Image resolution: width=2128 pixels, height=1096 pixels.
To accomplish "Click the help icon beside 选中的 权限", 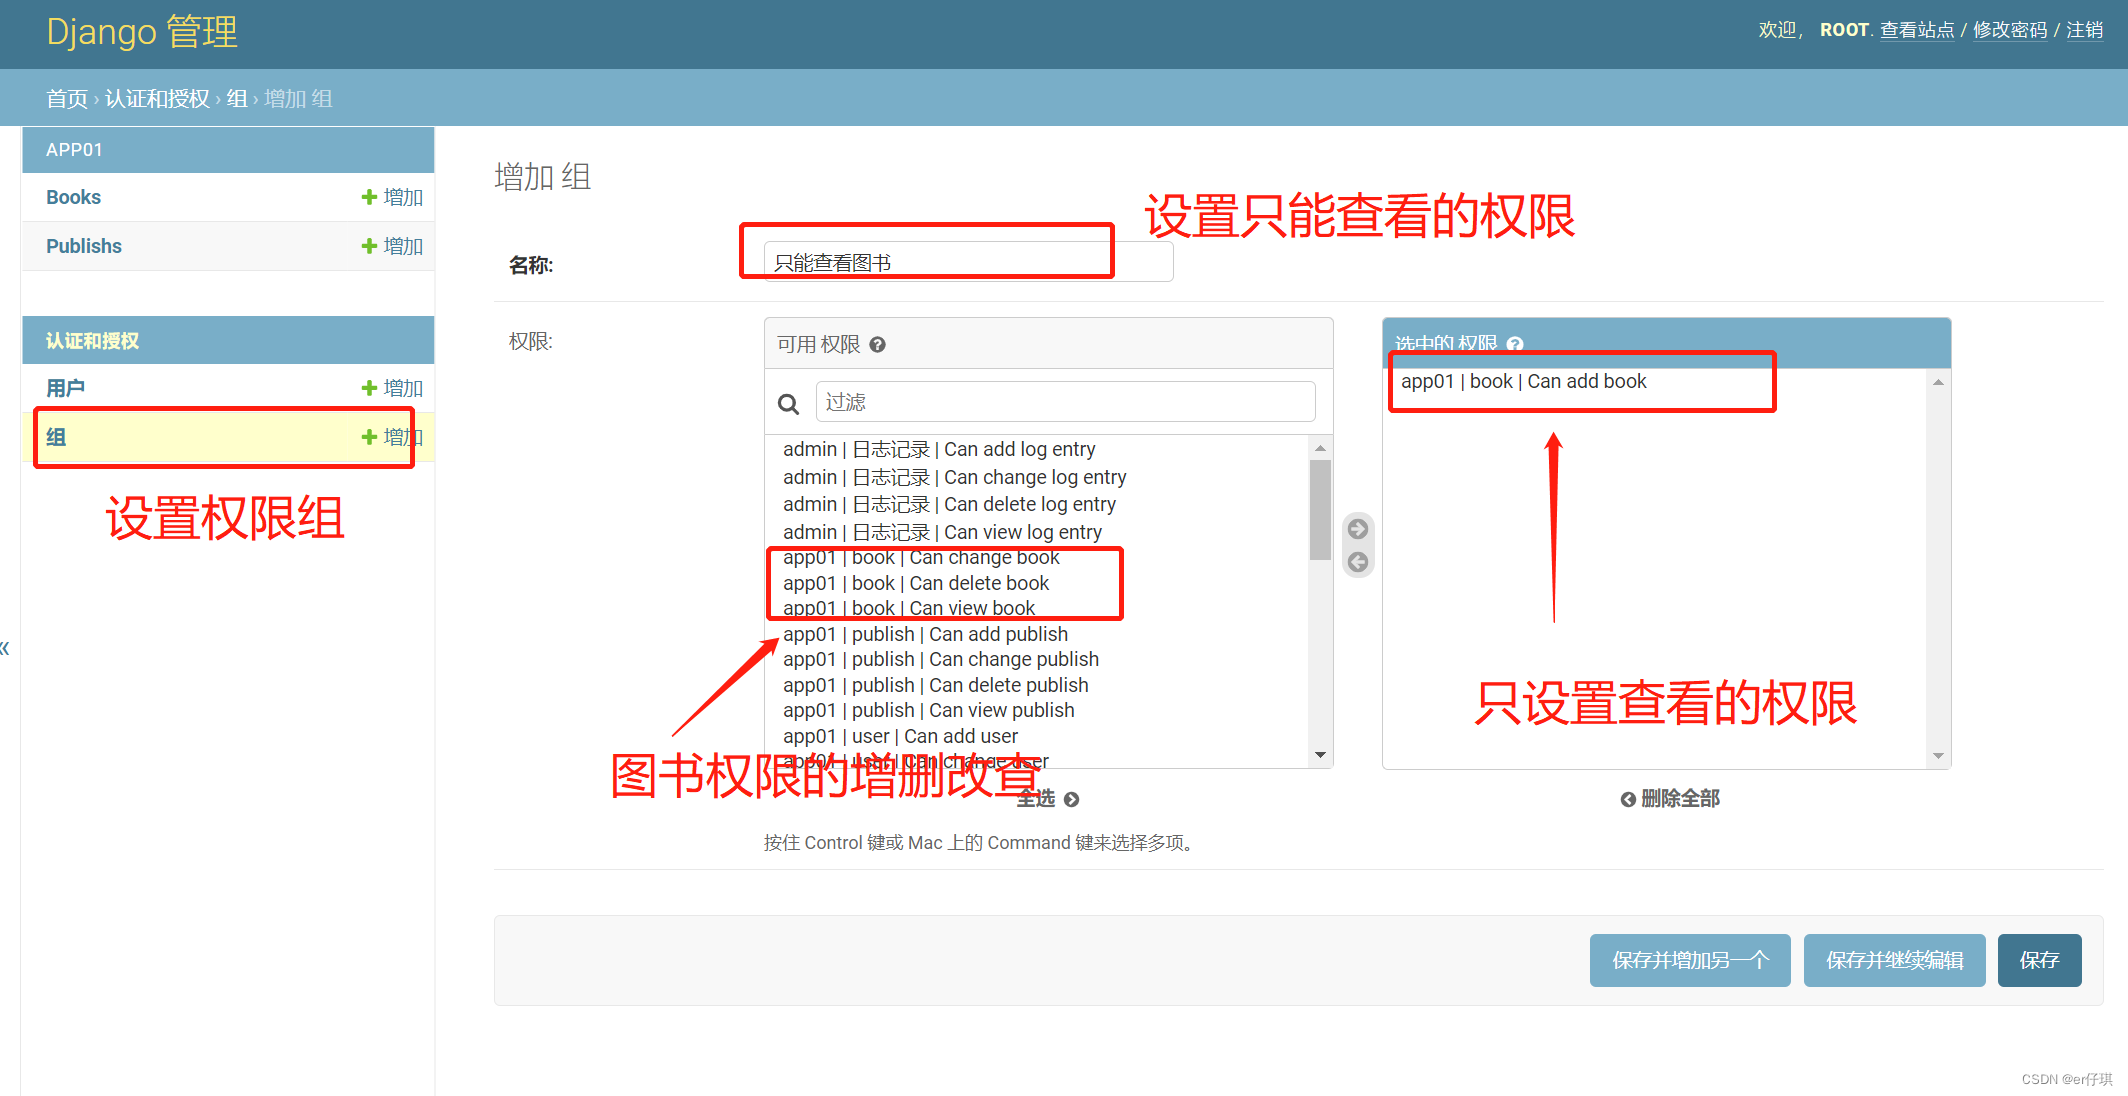I will [x=1515, y=344].
